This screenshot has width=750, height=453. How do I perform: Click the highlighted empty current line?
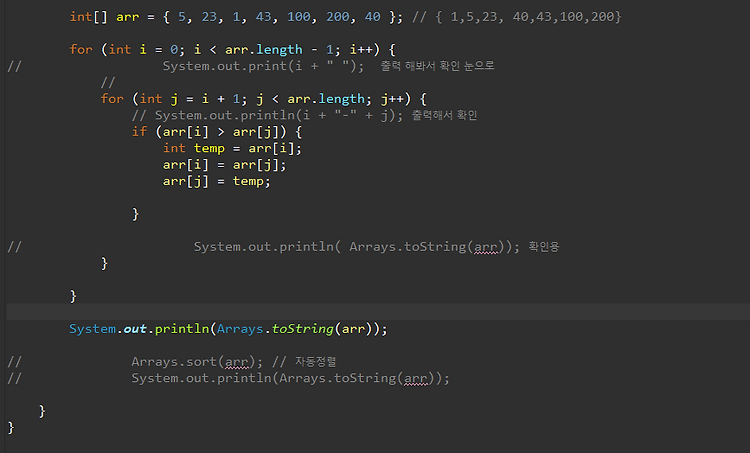378,312
